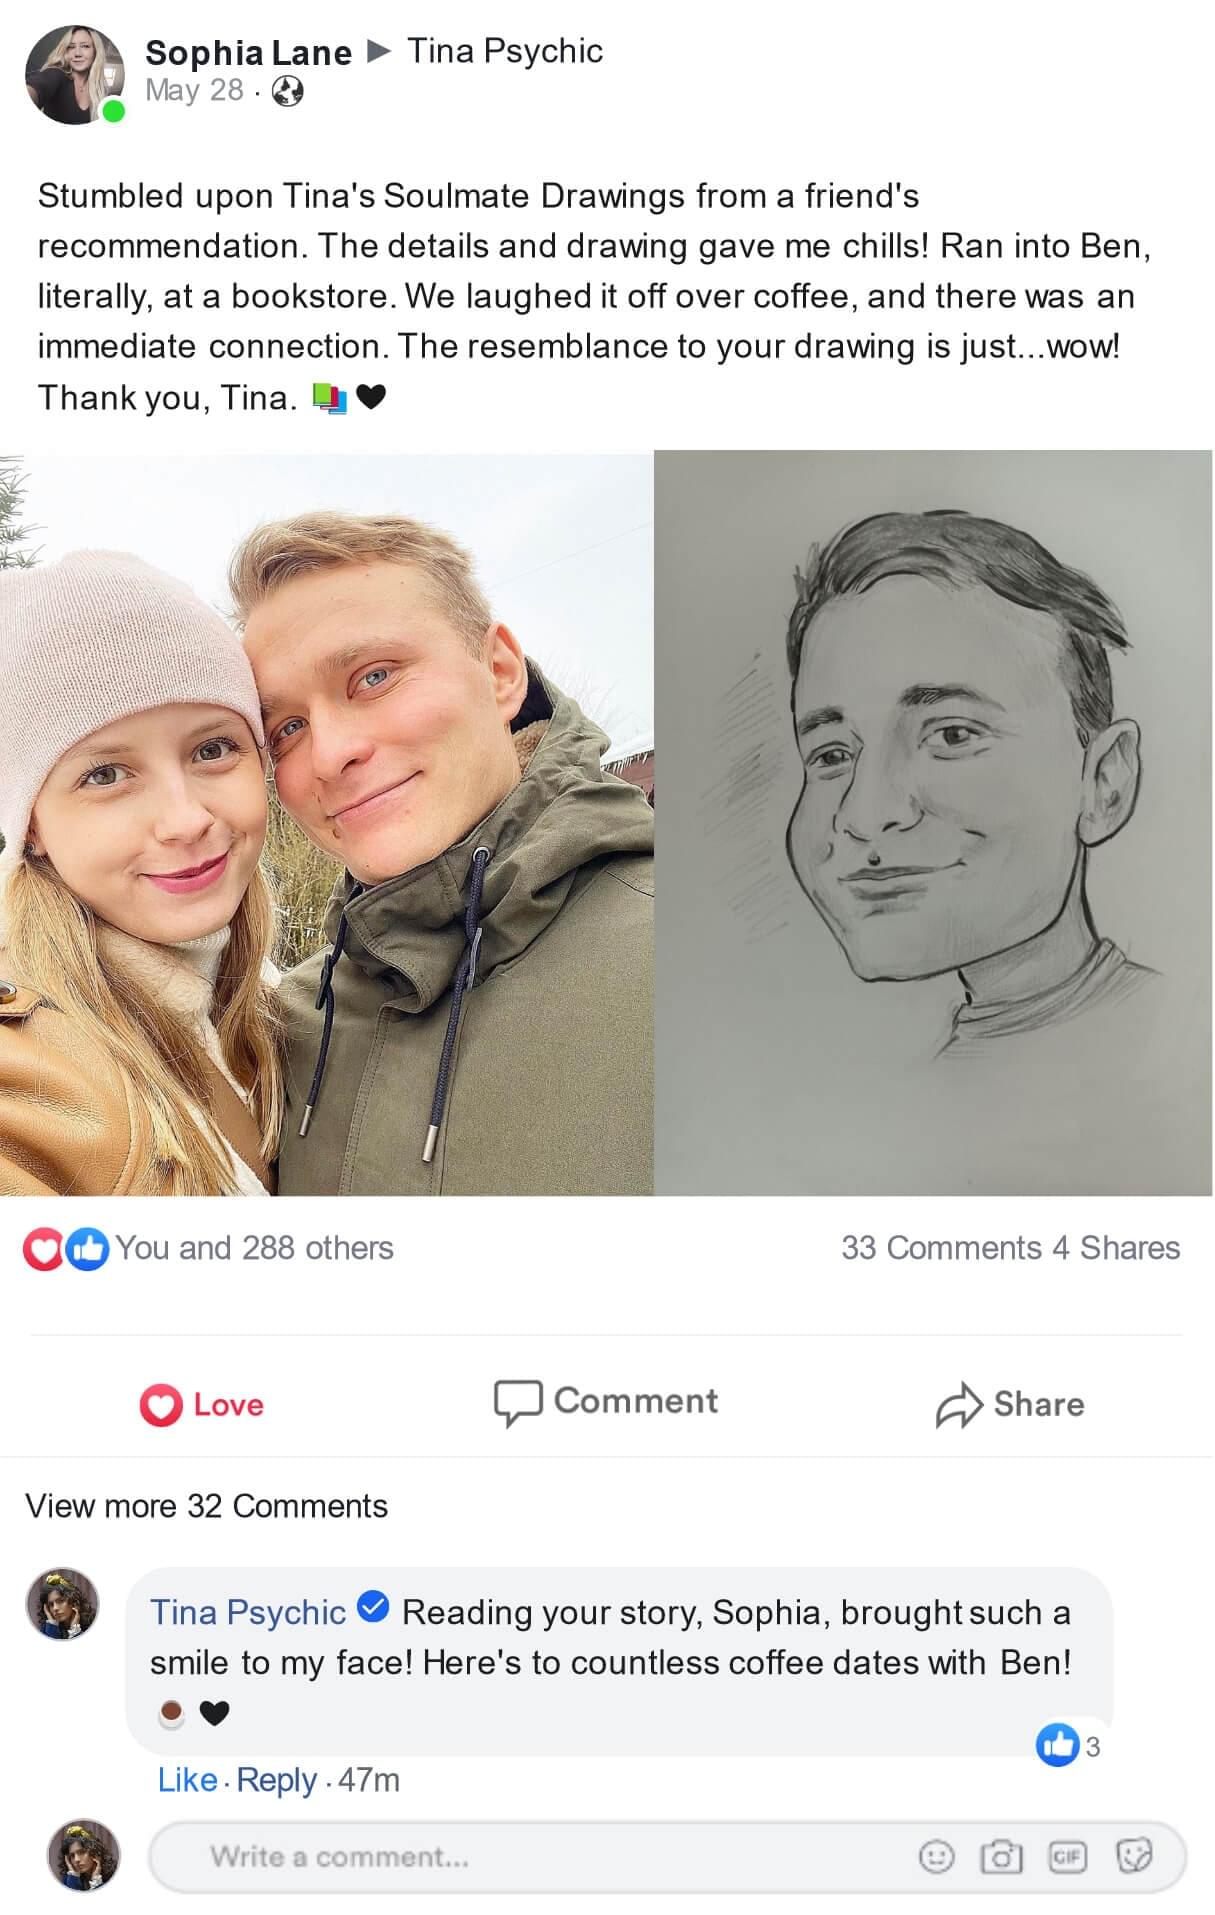Click the verified badge next to Tina Psychic
The image size is (1215, 1915).
(x=373, y=1609)
